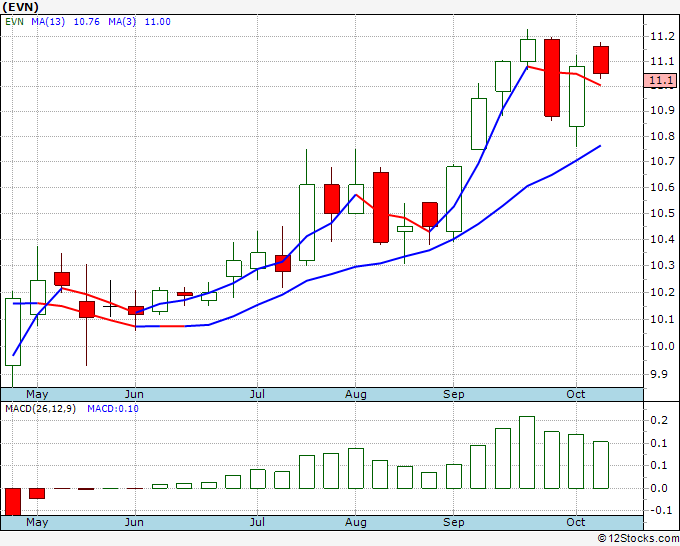Click the large red MACD bar before May
This screenshot has height=546, width=680.
click(13, 502)
